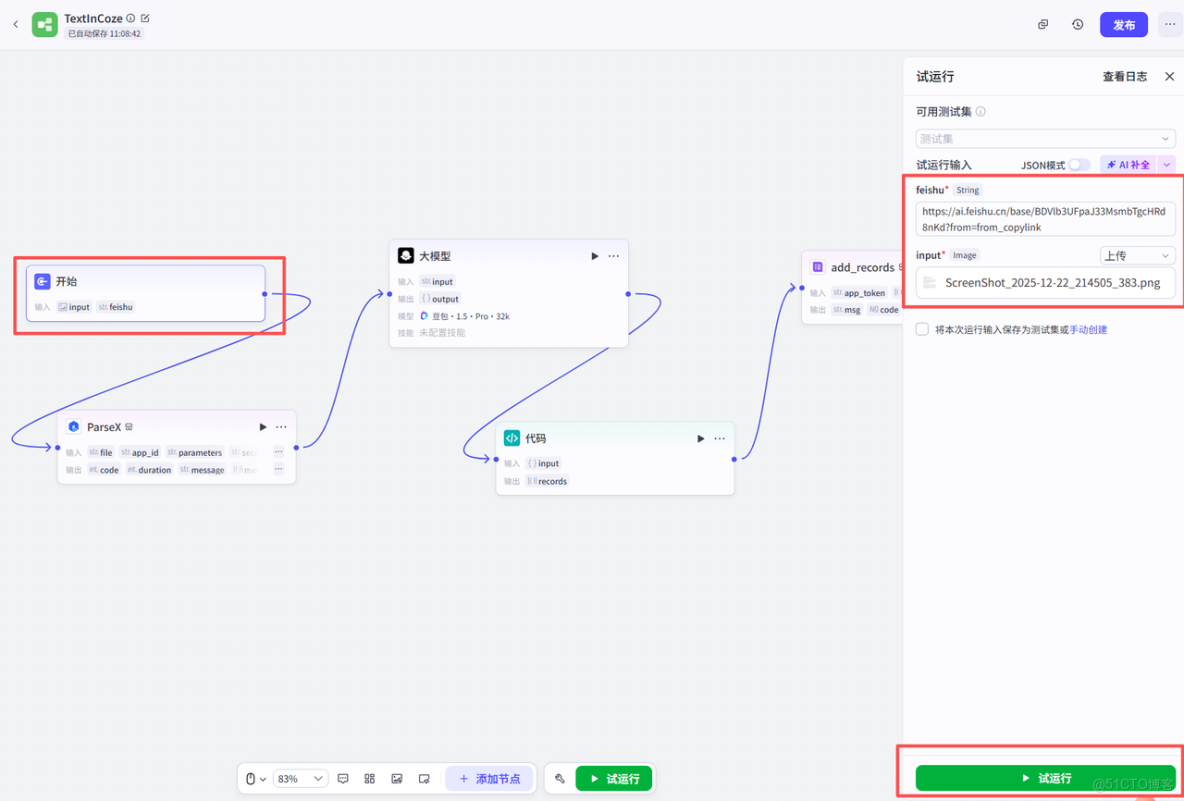Click the export-as-image icon in bottom toolbar

pyautogui.click(x=397, y=778)
